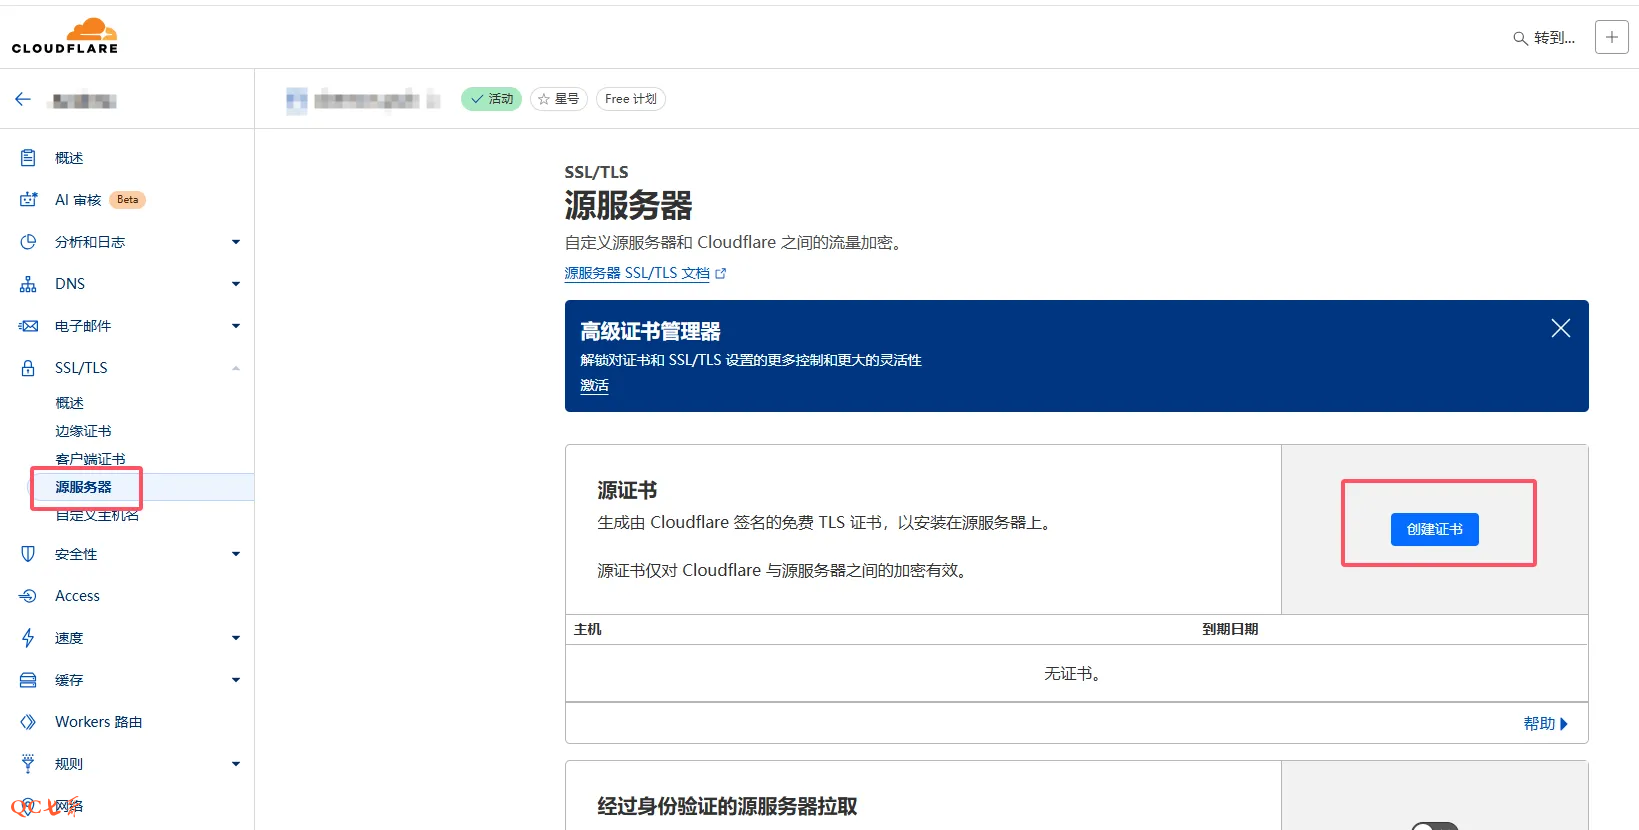
Task: Click the 创建证书 button
Action: pyautogui.click(x=1434, y=529)
